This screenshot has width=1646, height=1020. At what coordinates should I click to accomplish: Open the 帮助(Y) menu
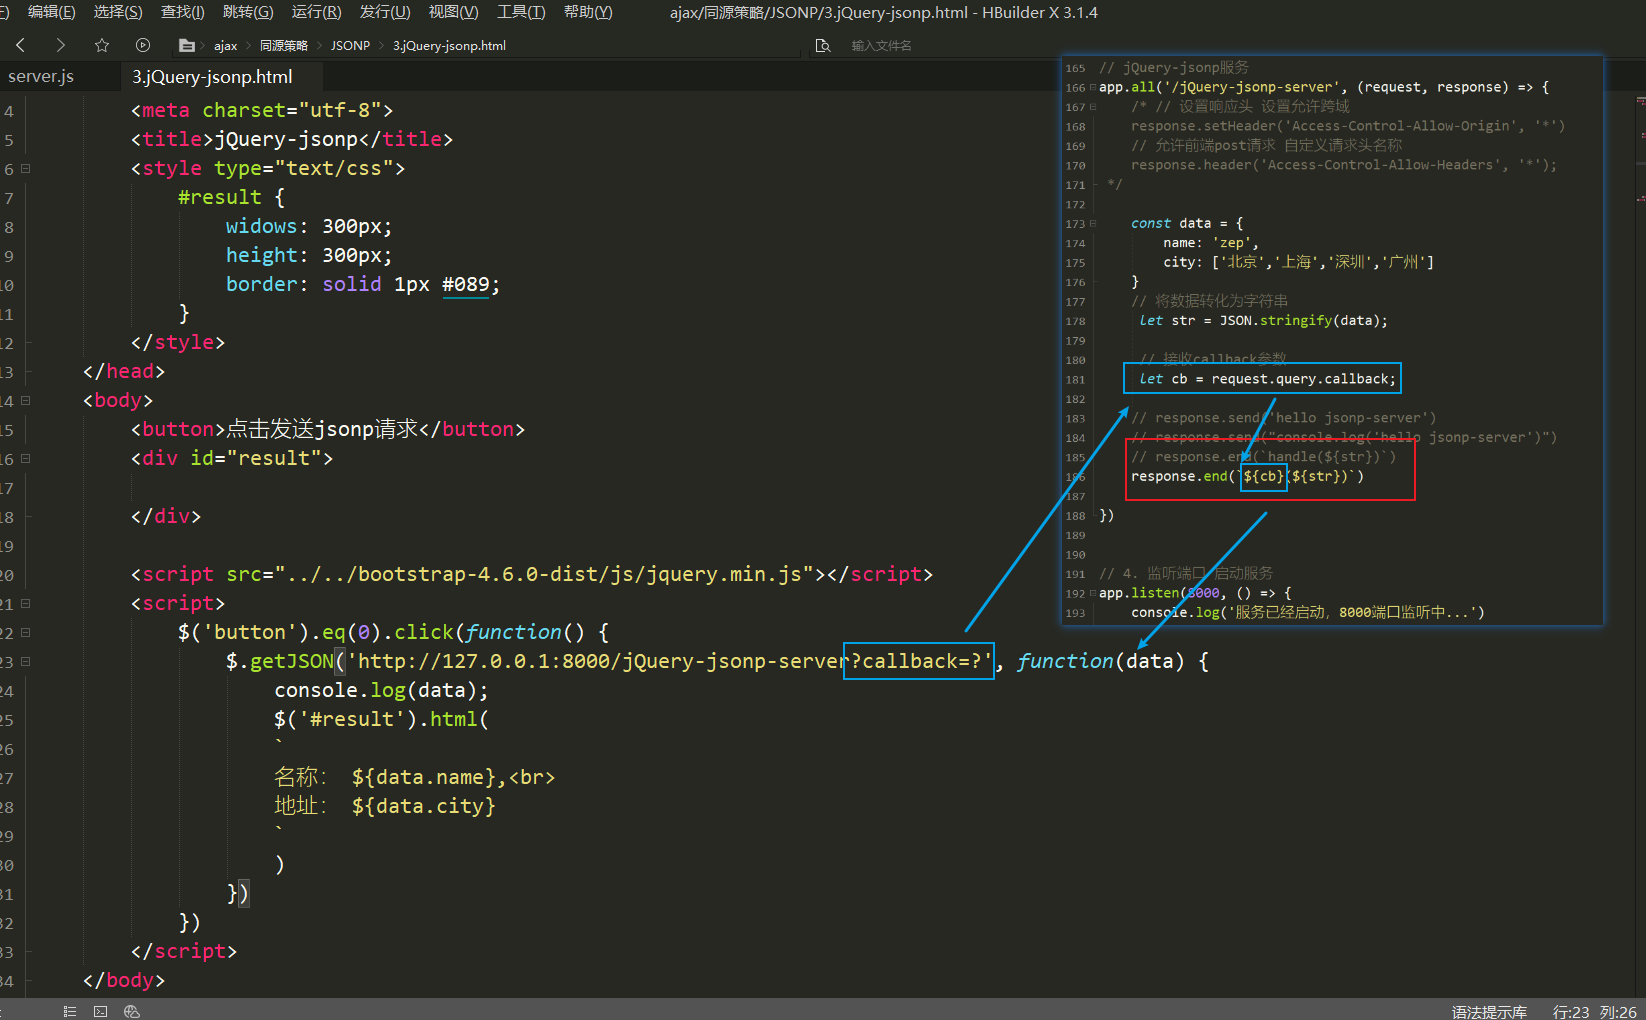[x=588, y=12]
